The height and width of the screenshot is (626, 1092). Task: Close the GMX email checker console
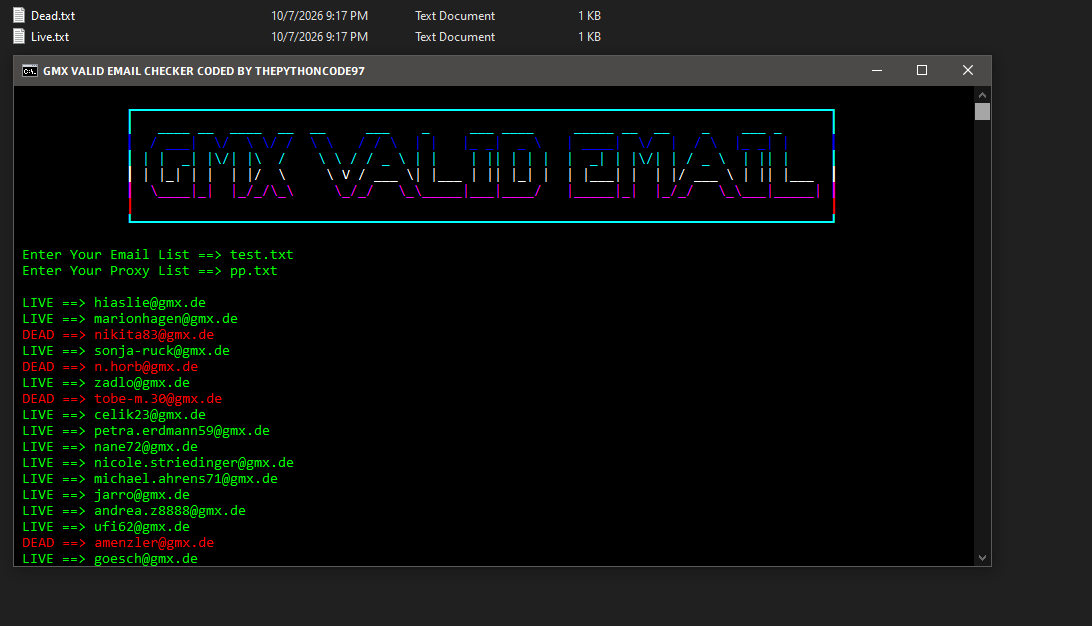click(967, 70)
